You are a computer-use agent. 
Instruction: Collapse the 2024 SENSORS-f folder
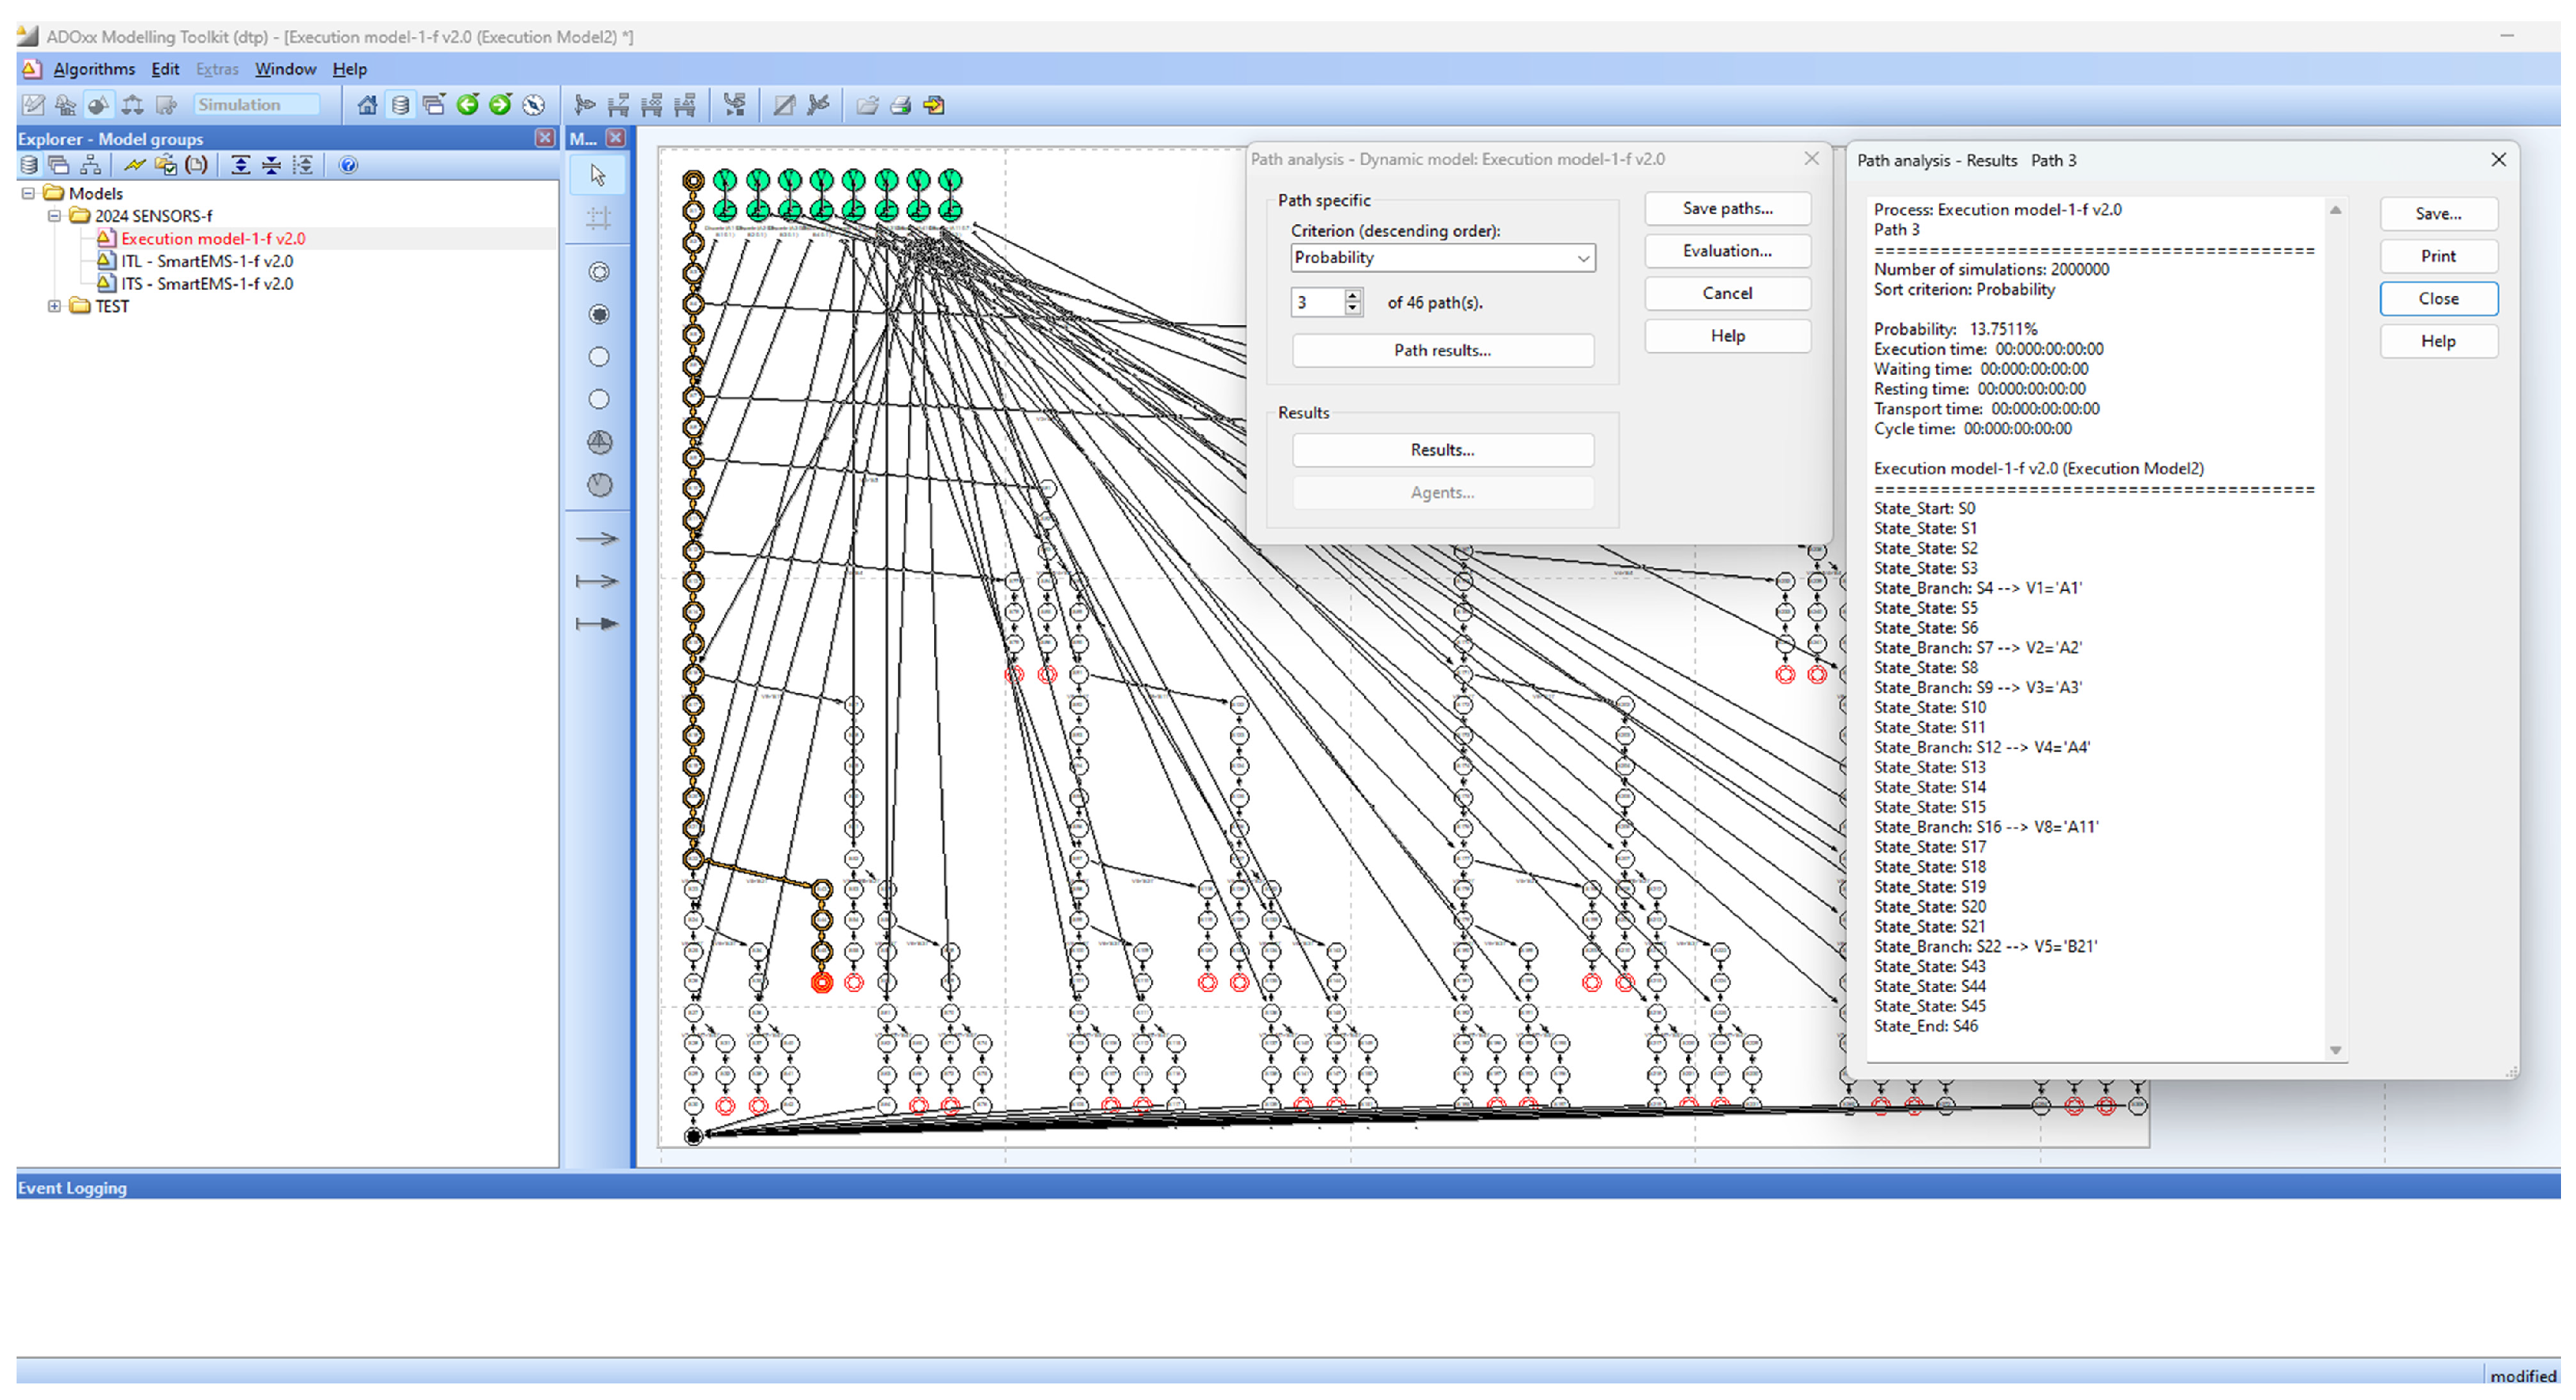[x=54, y=216]
